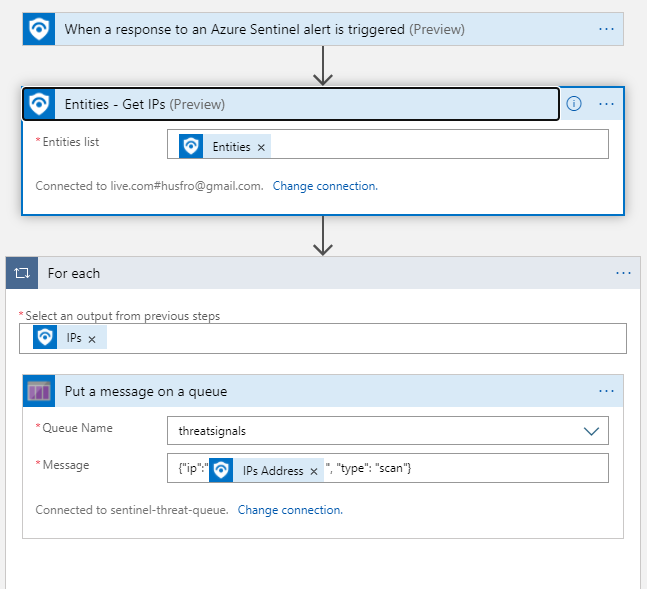Click the Entities - Get IPs shield icon
This screenshot has height=589, width=647.
(x=39, y=104)
